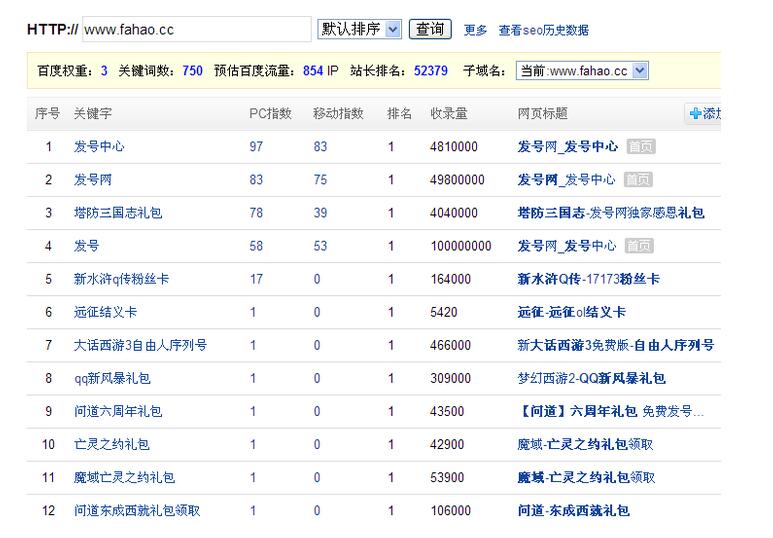Click PC index 97 for 发号中心

(x=256, y=146)
